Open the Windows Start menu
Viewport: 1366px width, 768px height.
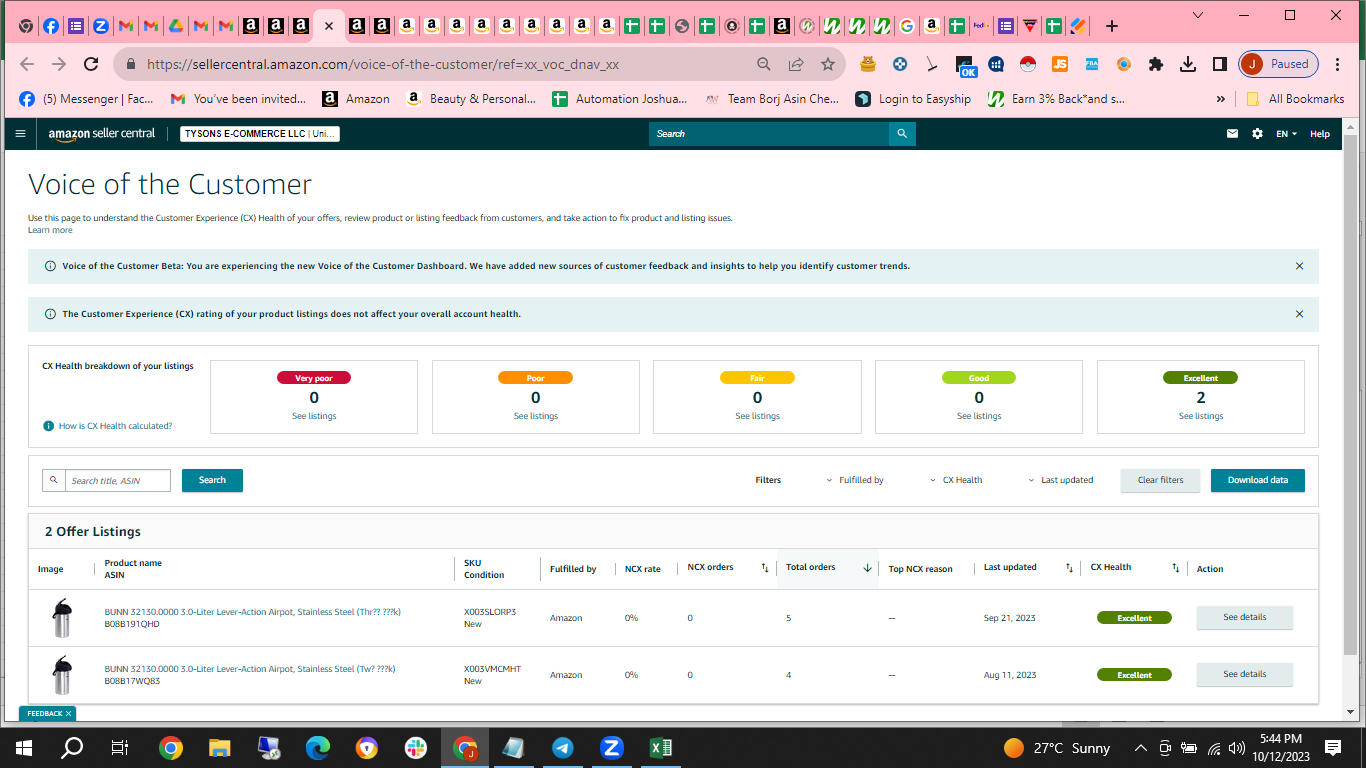tap(24, 747)
